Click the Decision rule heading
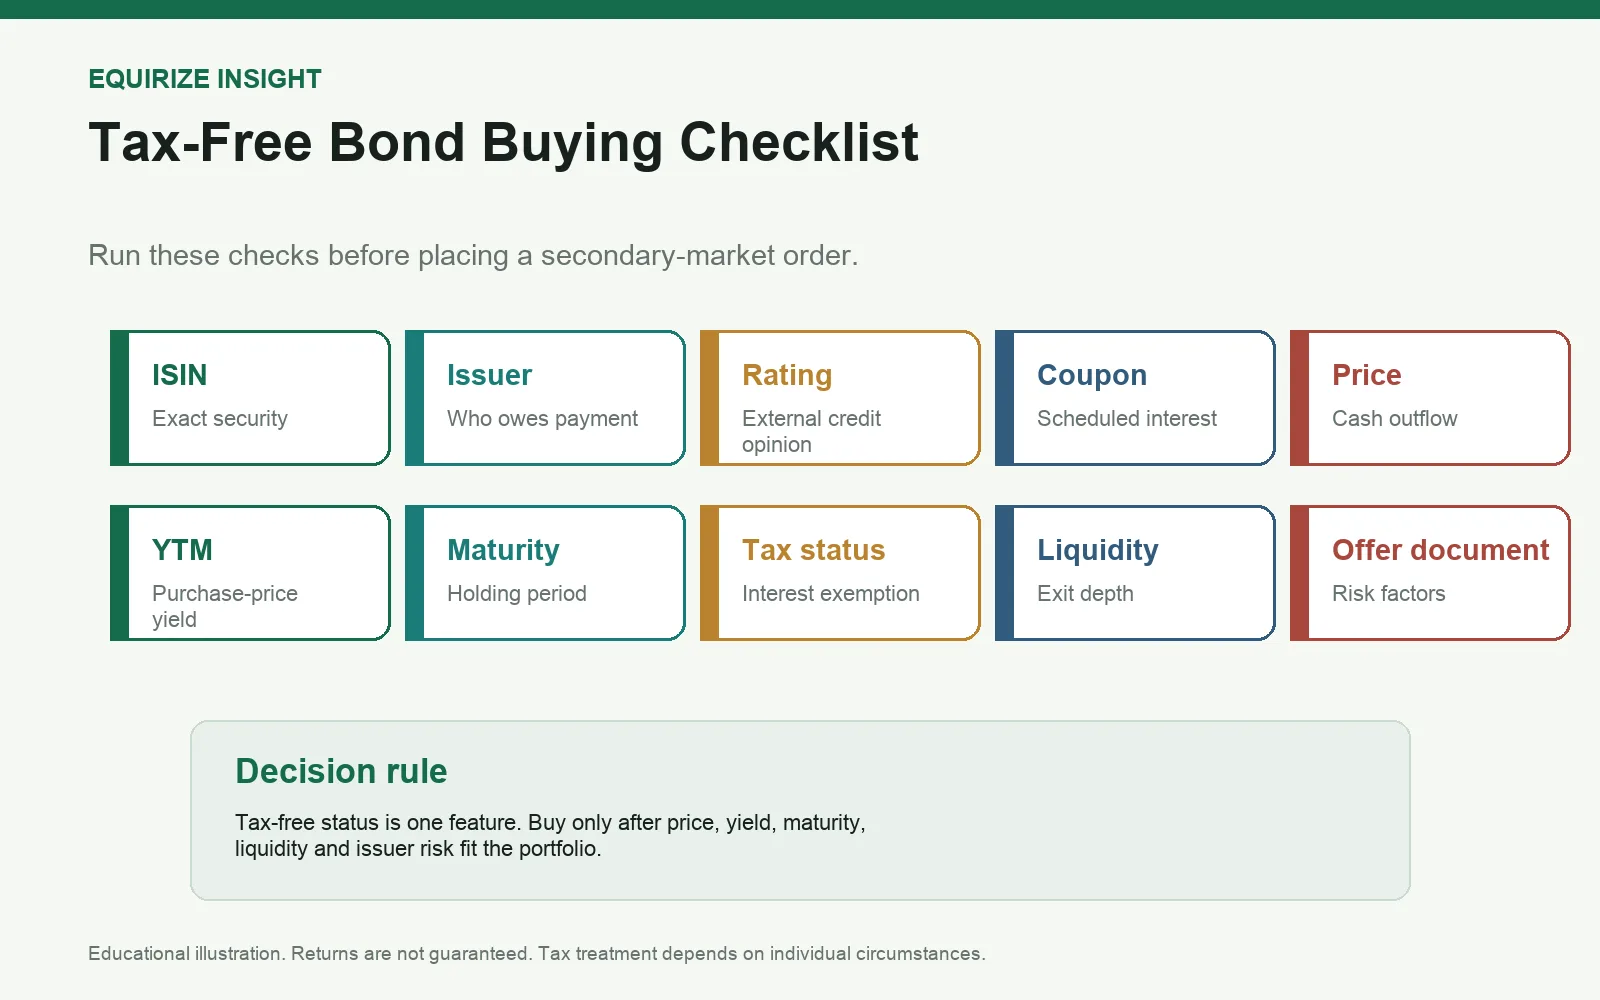This screenshot has width=1600, height=1000. click(x=341, y=771)
